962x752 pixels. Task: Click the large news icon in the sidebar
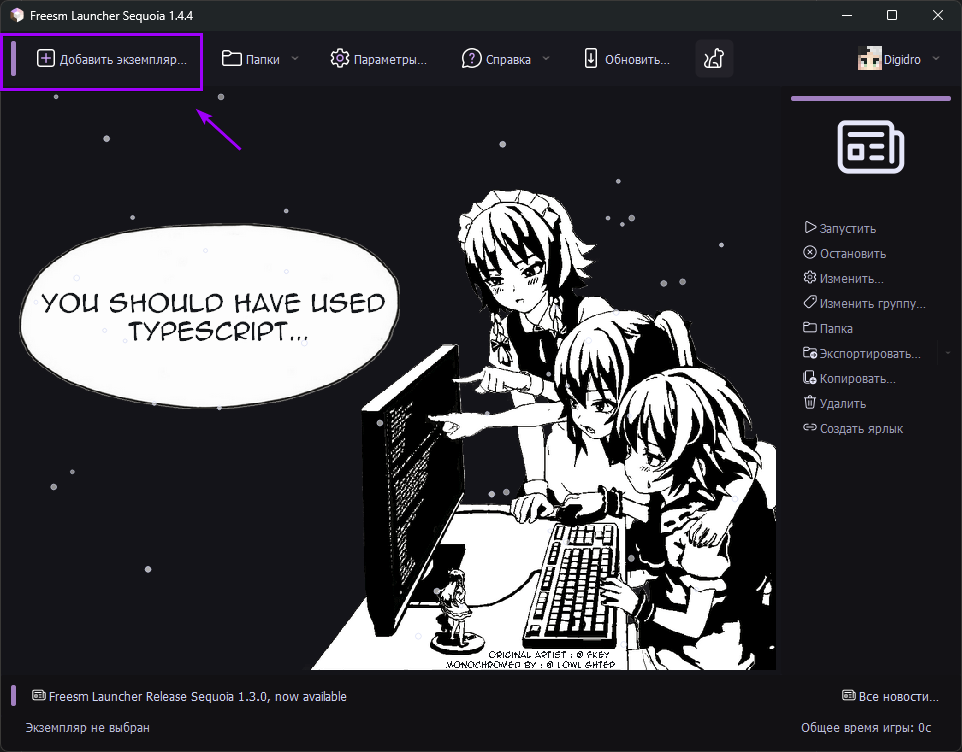(870, 148)
